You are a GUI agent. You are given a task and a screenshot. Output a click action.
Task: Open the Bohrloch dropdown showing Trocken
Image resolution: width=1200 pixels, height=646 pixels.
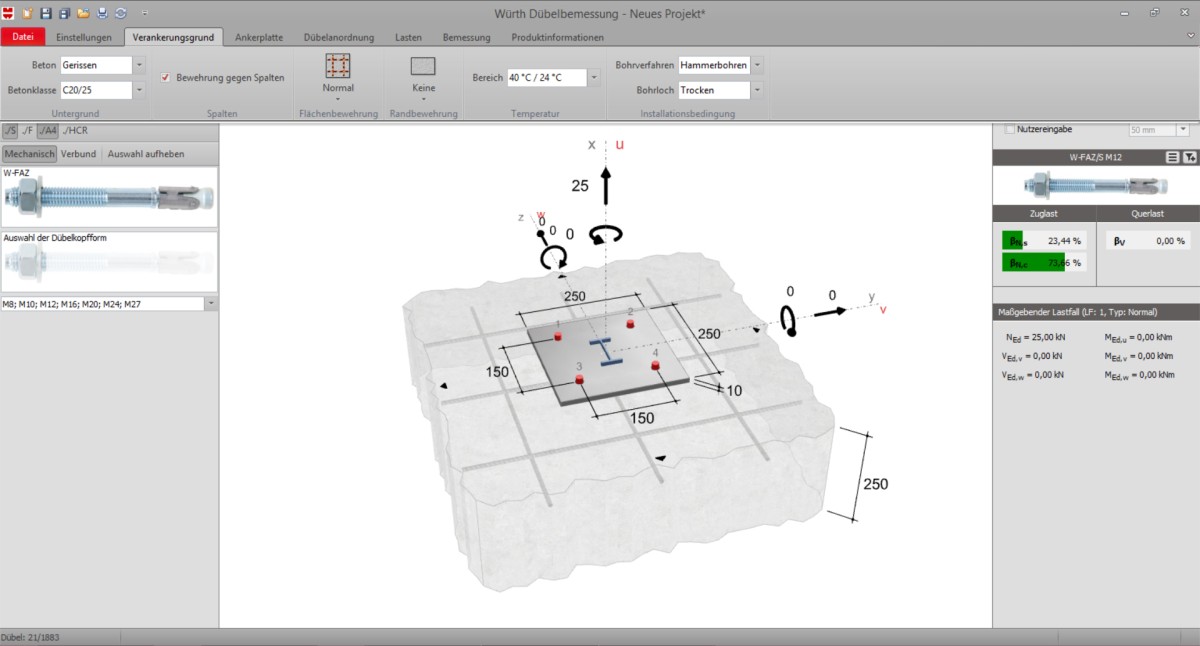point(757,90)
